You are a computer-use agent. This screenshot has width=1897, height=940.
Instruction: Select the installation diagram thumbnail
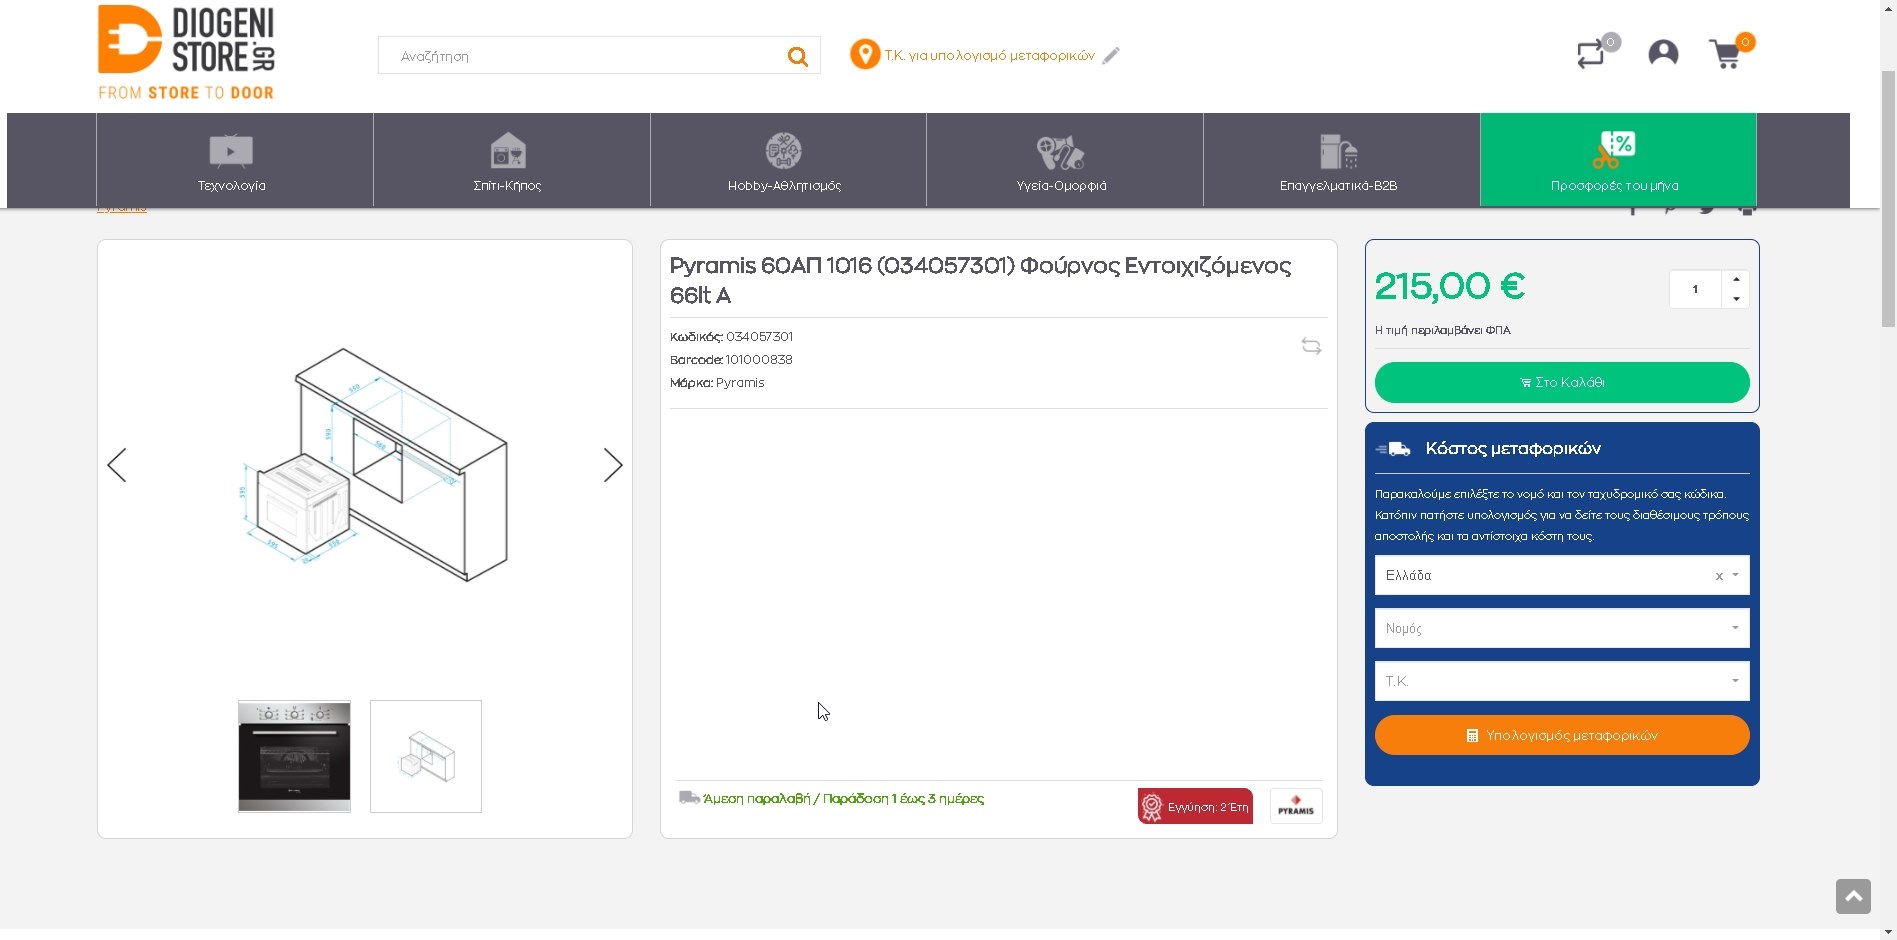point(426,756)
